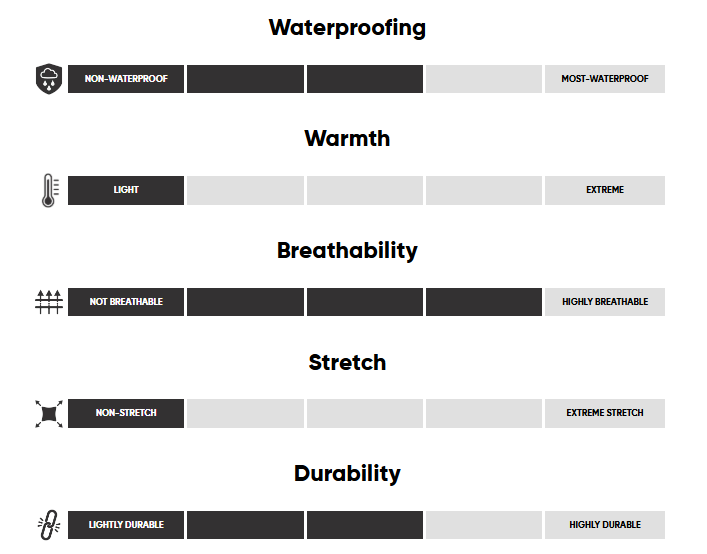Click the Light warmth segment
The width and height of the screenshot is (707, 554).
pos(126,190)
